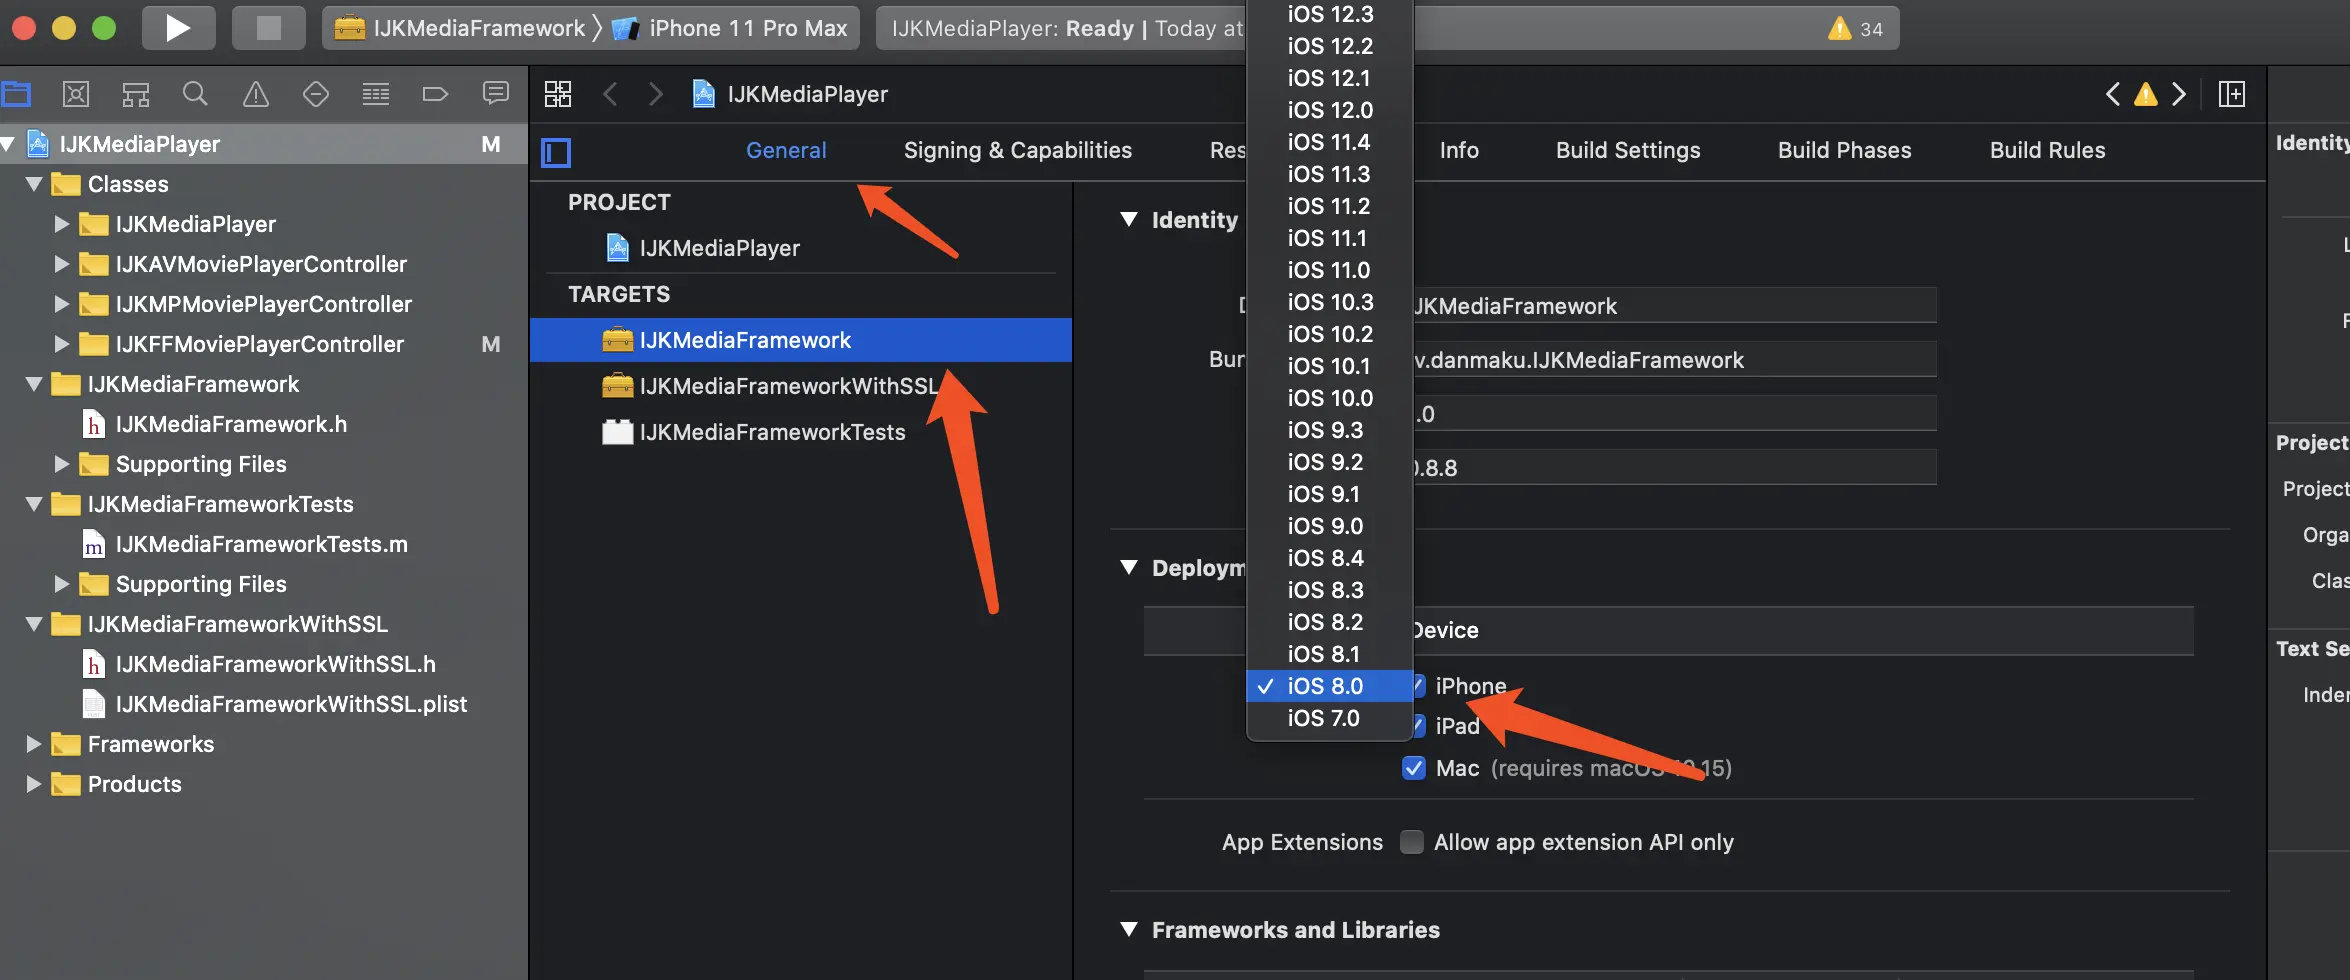Image resolution: width=2350 pixels, height=980 pixels.
Task: Open the Source Control navigator
Action: pyautogui.click(x=76, y=94)
